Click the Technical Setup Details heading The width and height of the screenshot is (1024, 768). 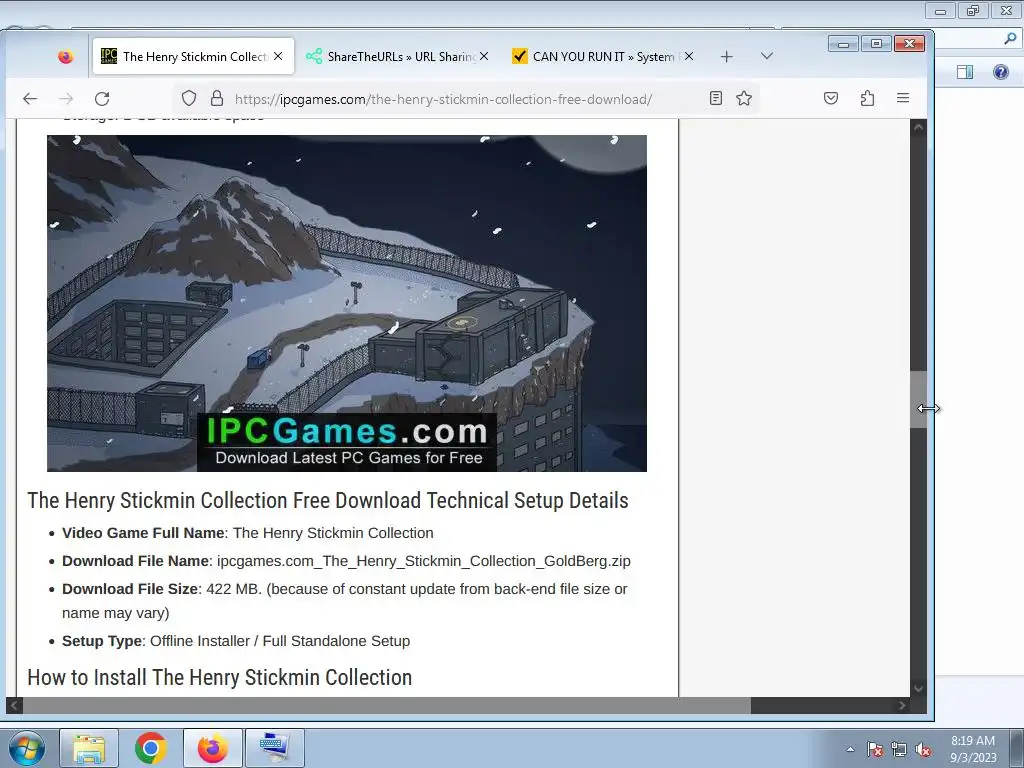(x=328, y=500)
